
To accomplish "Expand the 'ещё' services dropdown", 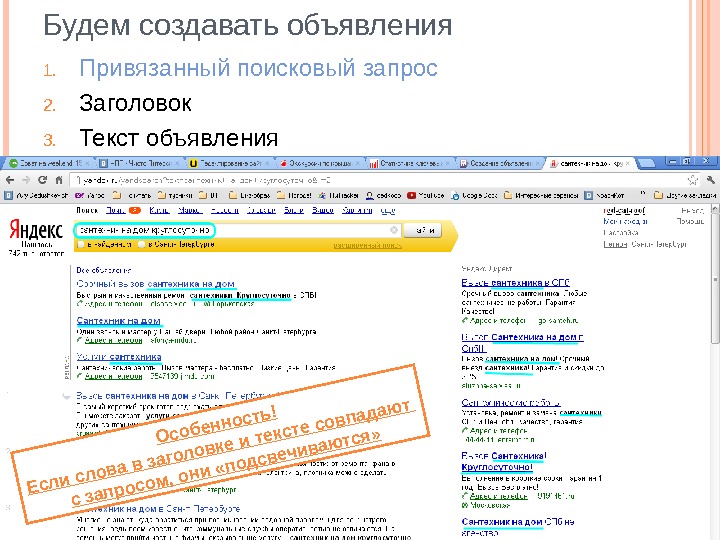I will point(388,210).
